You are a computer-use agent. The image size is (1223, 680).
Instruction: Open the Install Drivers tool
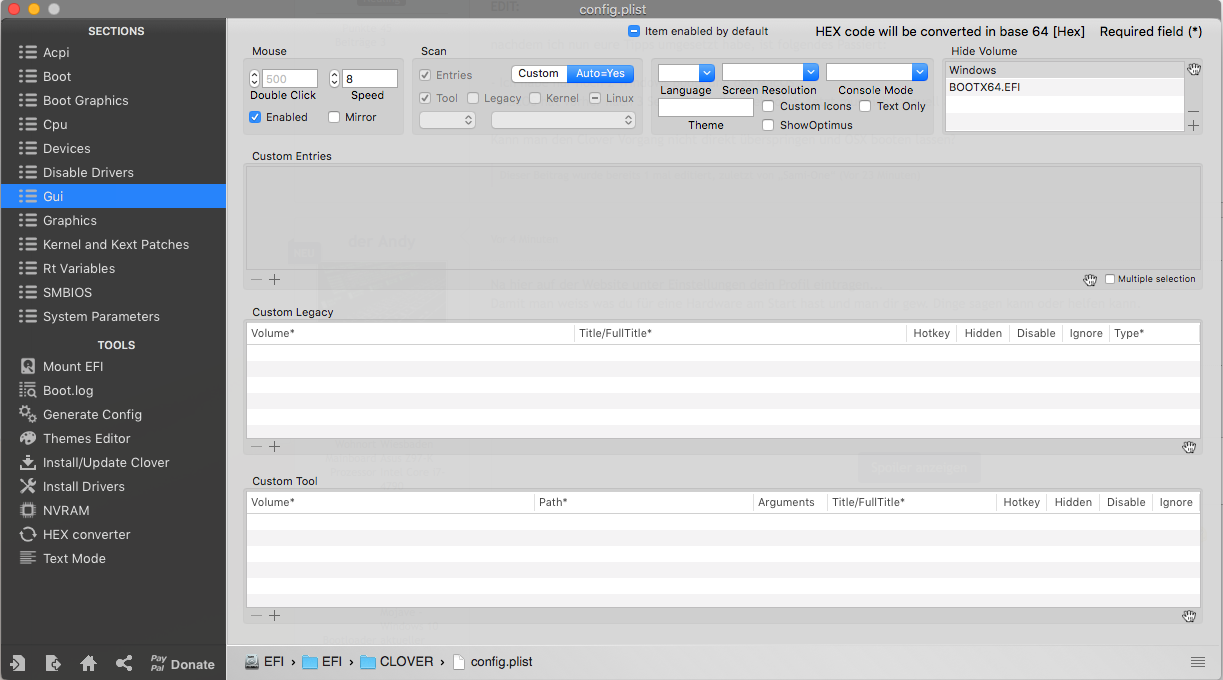[x=83, y=486]
